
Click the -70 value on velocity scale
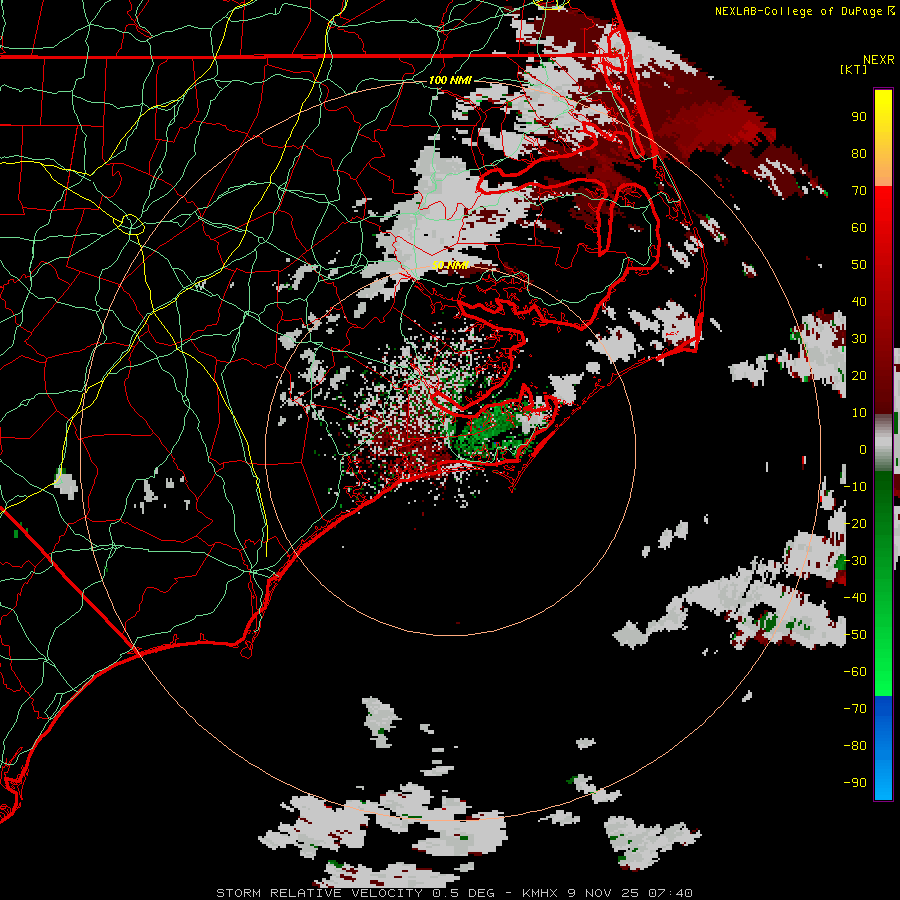[855, 709]
